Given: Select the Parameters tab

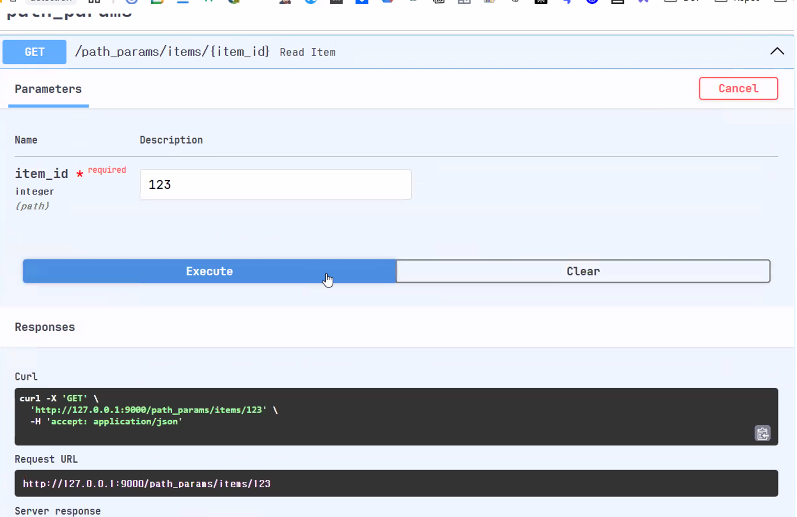Looking at the screenshot, I should 48,89.
